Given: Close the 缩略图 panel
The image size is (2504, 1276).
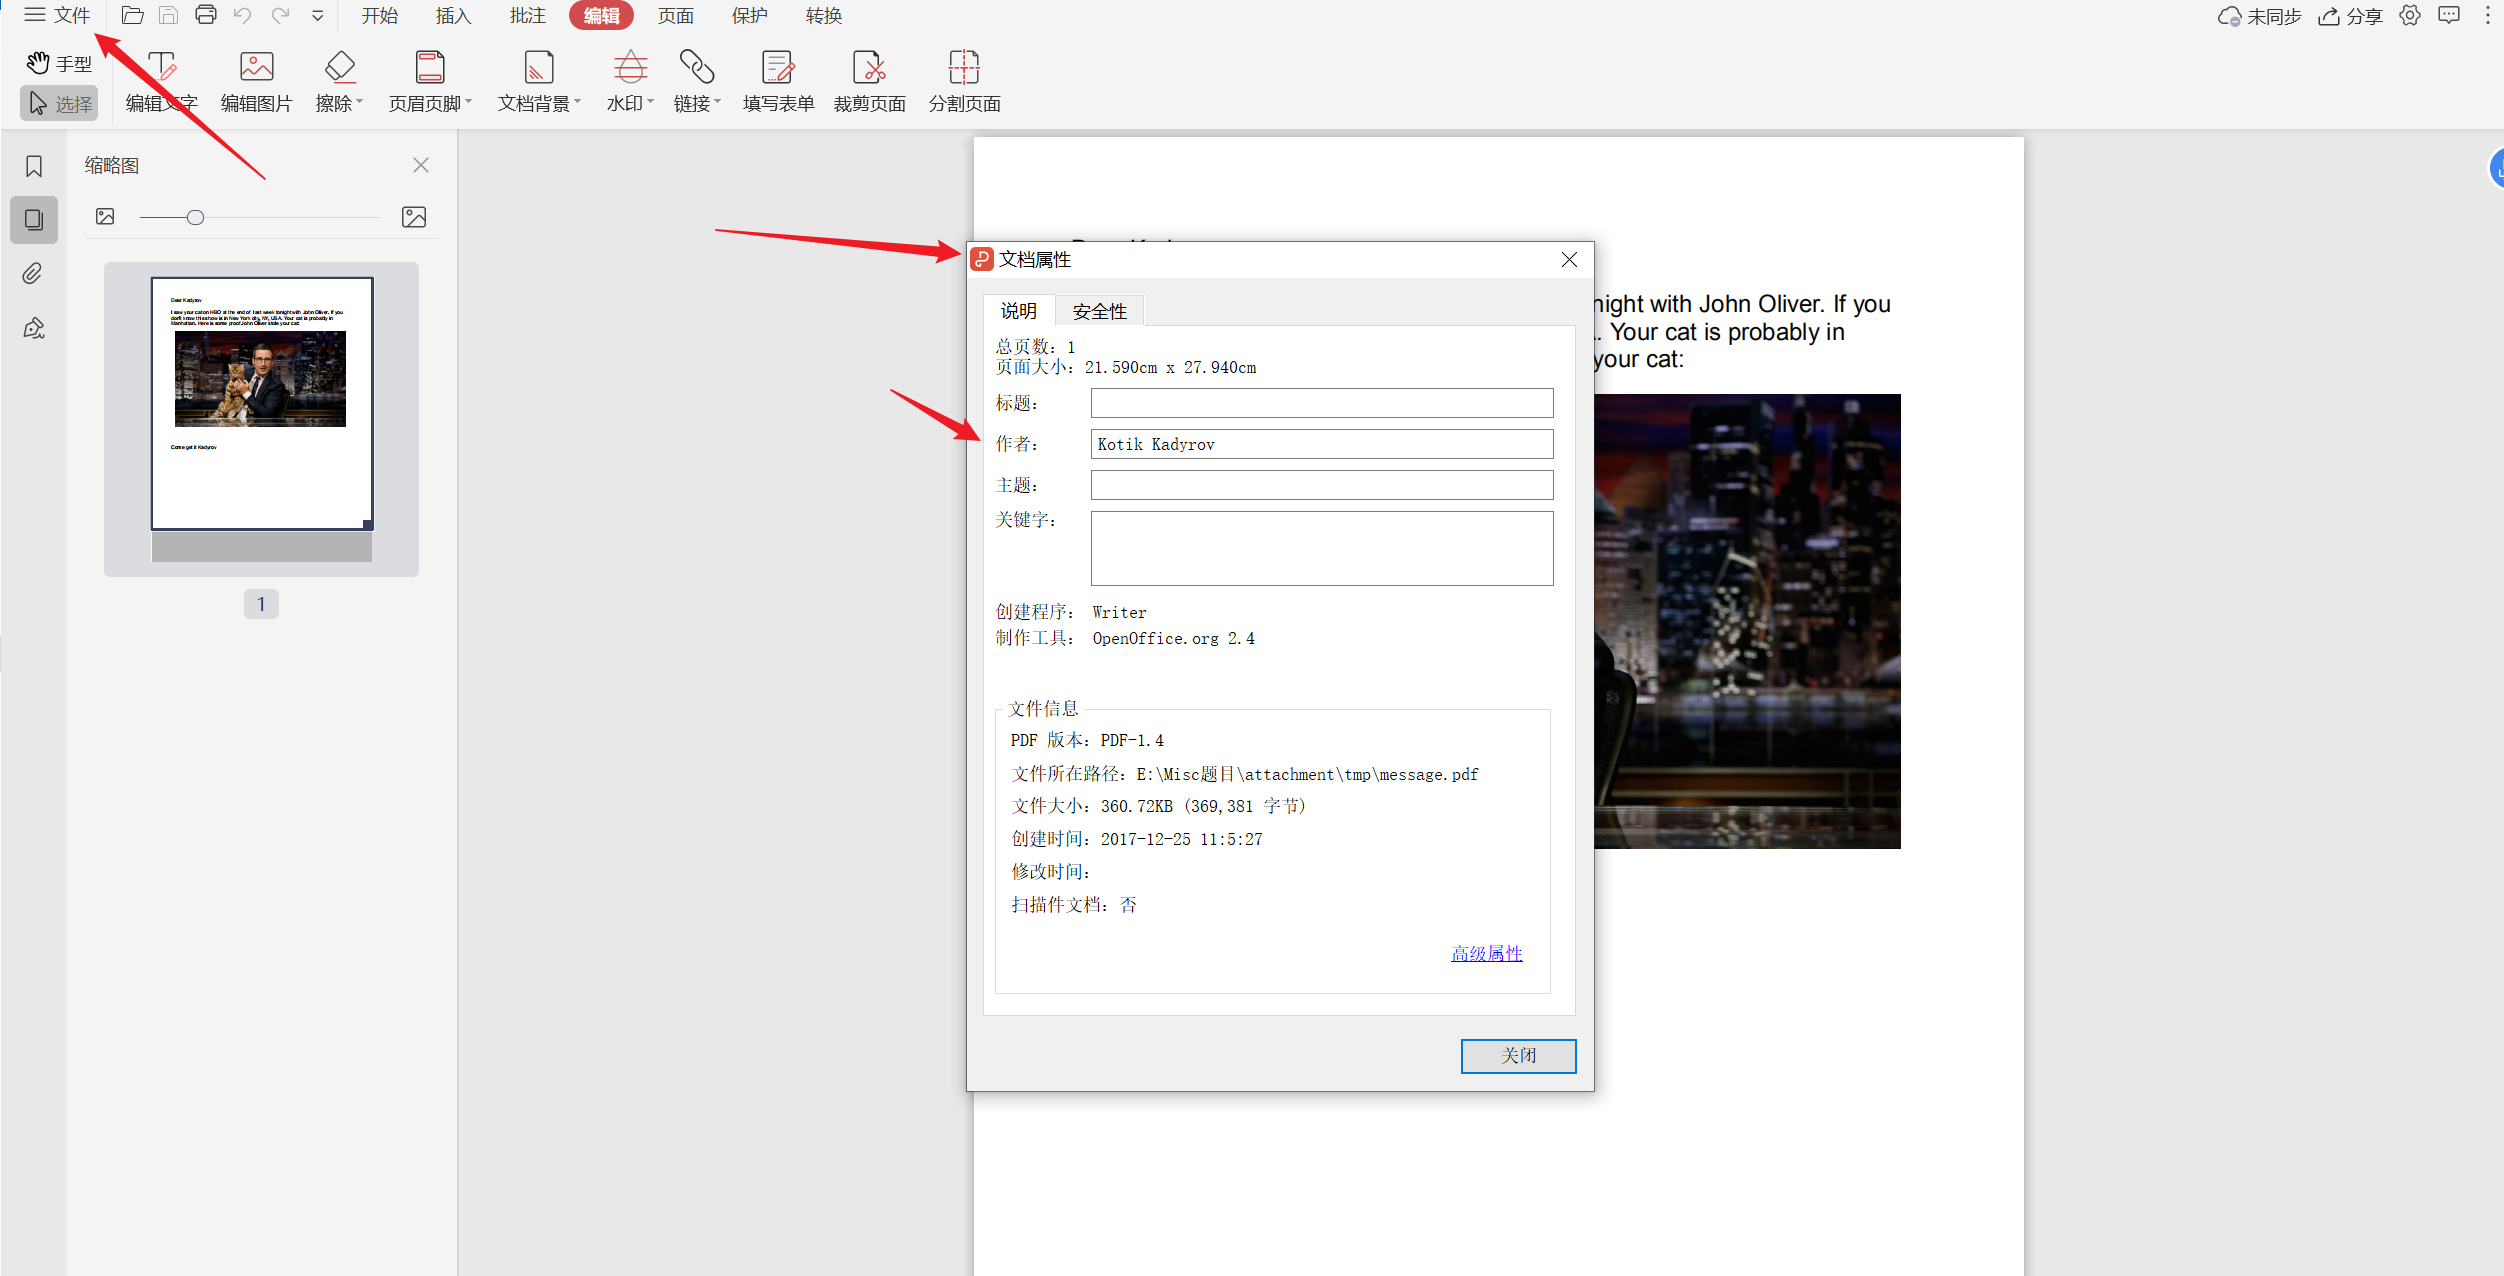Looking at the screenshot, I should [421, 165].
